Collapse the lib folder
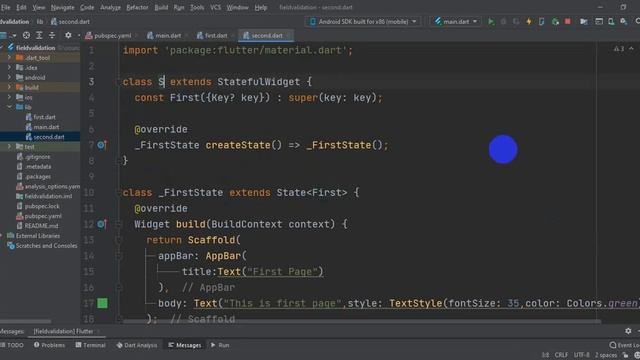The height and width of the screenshot is (360, 640). 9,107
